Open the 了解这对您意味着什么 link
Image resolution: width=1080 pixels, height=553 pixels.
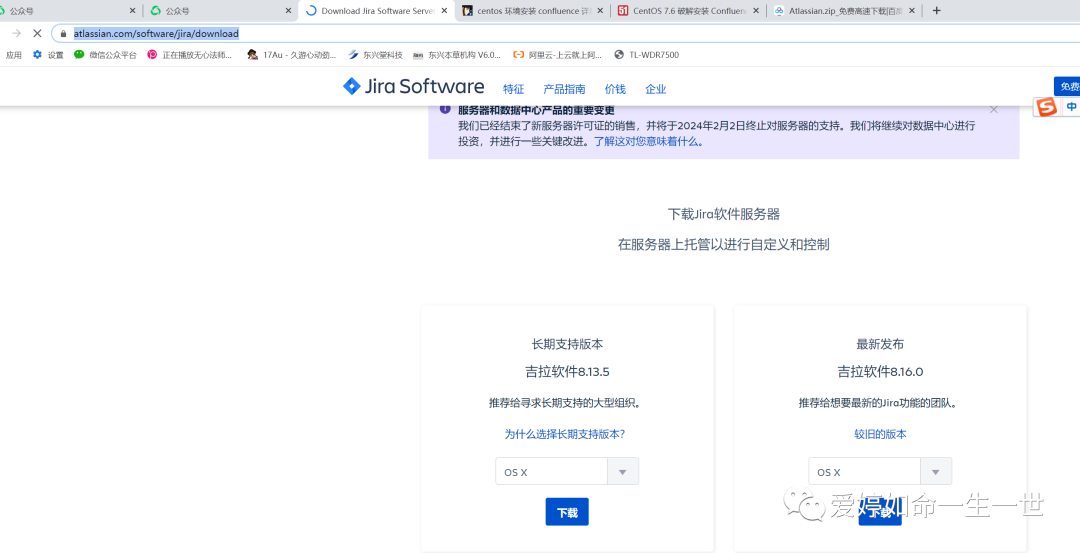[649, 142]
